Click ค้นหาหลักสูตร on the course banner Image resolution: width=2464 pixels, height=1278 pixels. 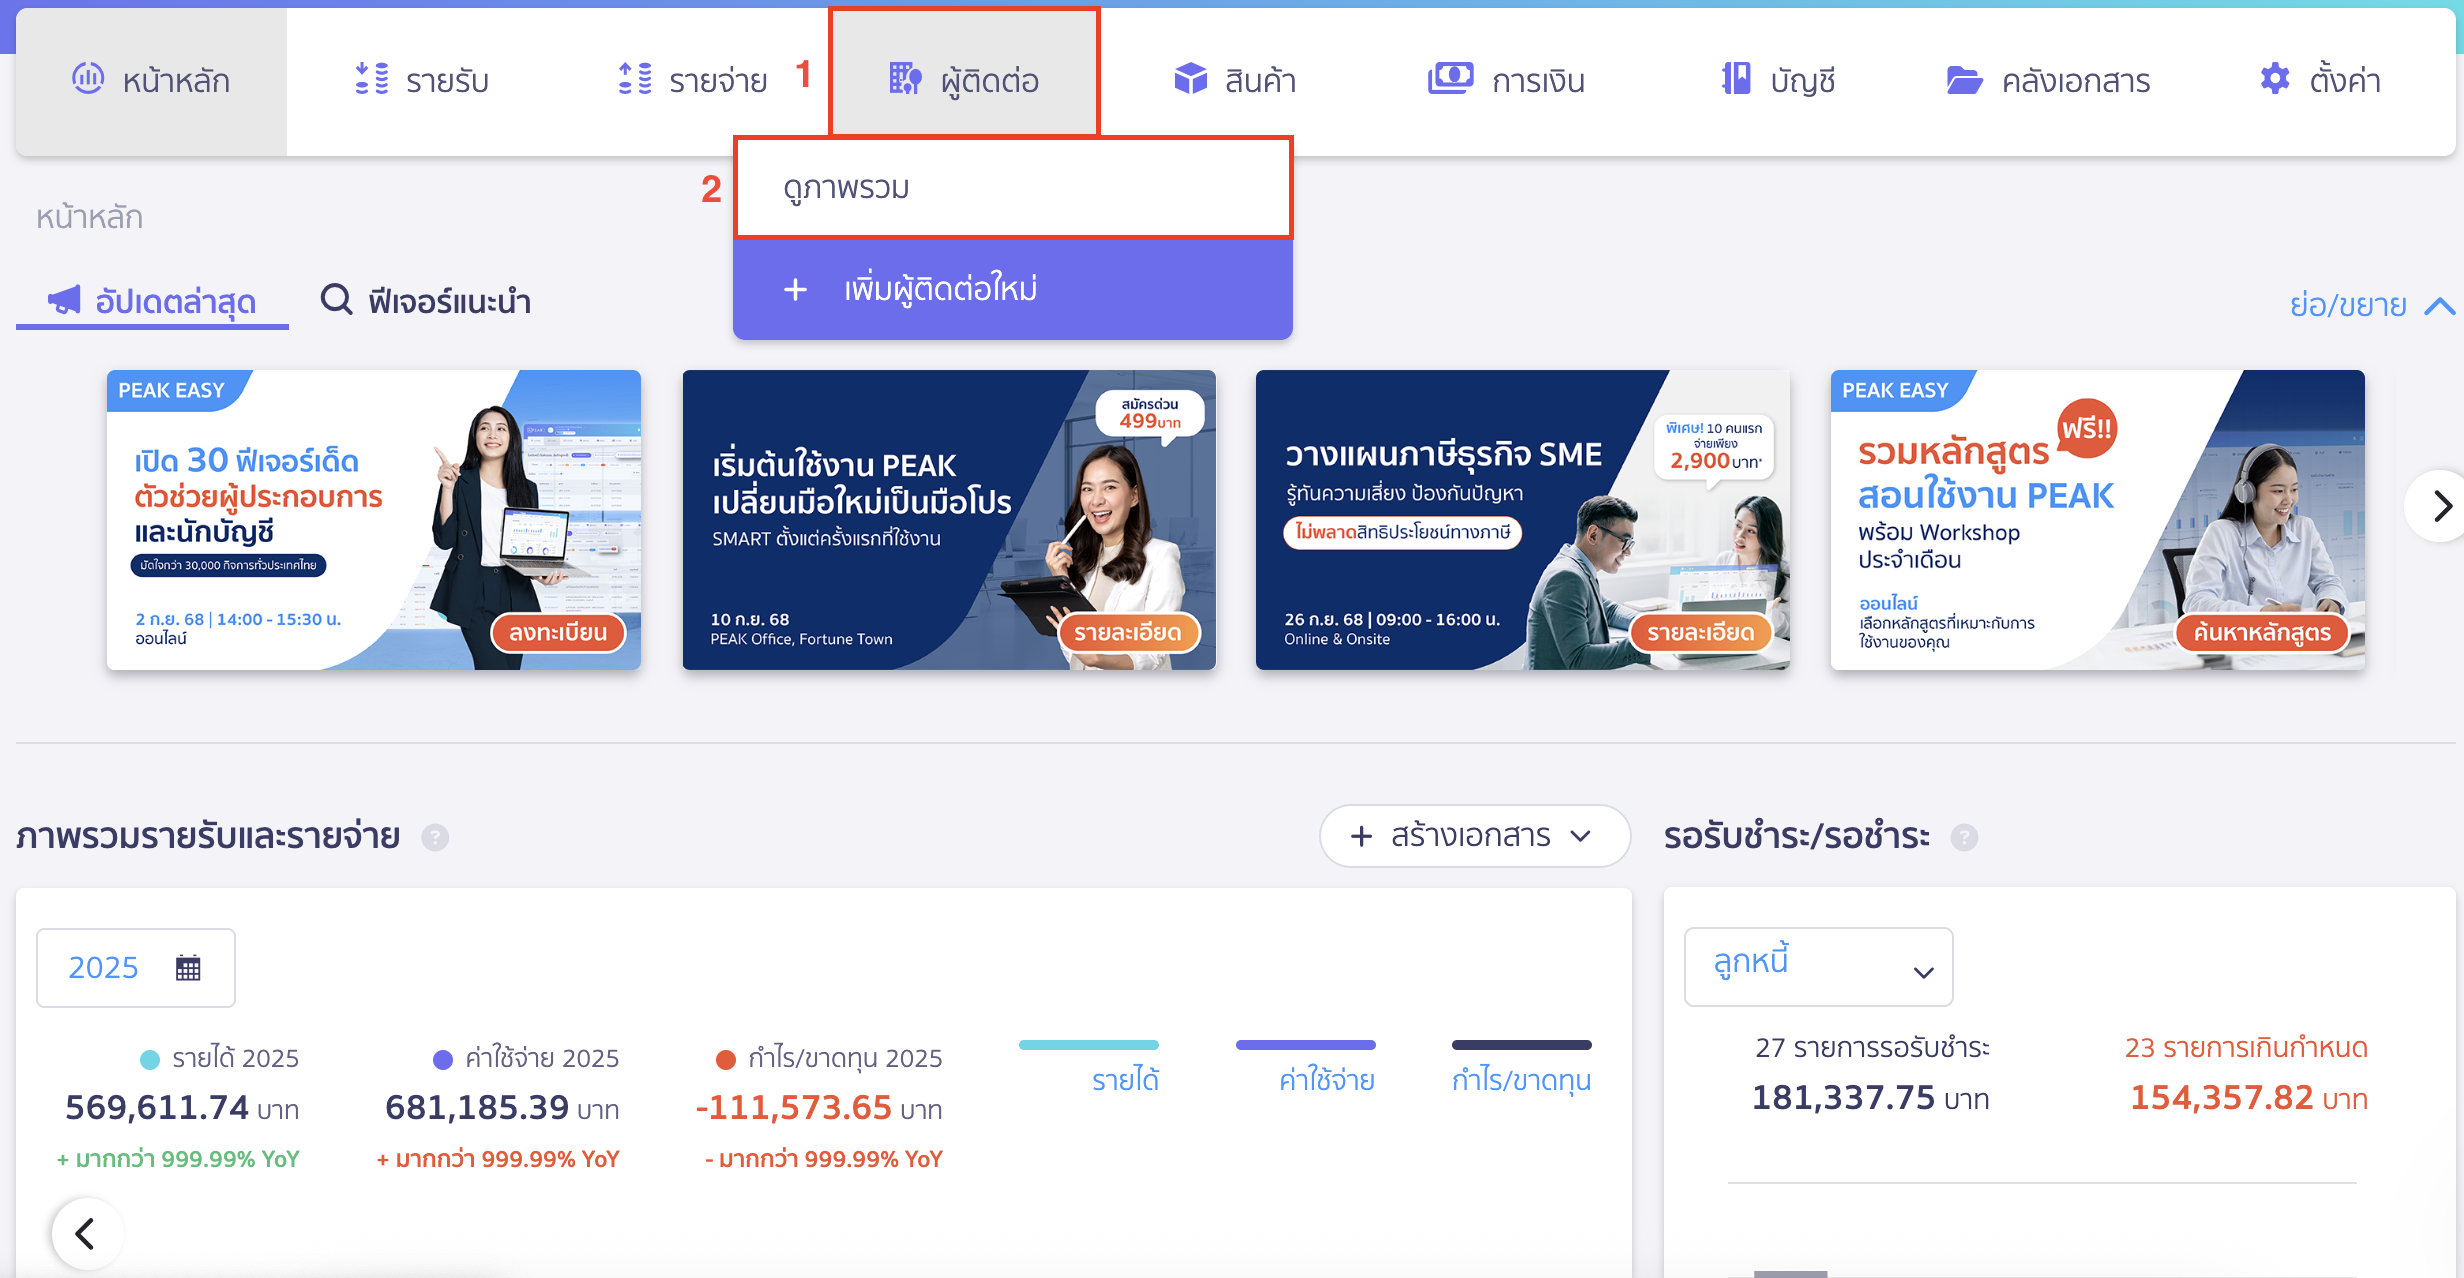(x=2262, y=632)
